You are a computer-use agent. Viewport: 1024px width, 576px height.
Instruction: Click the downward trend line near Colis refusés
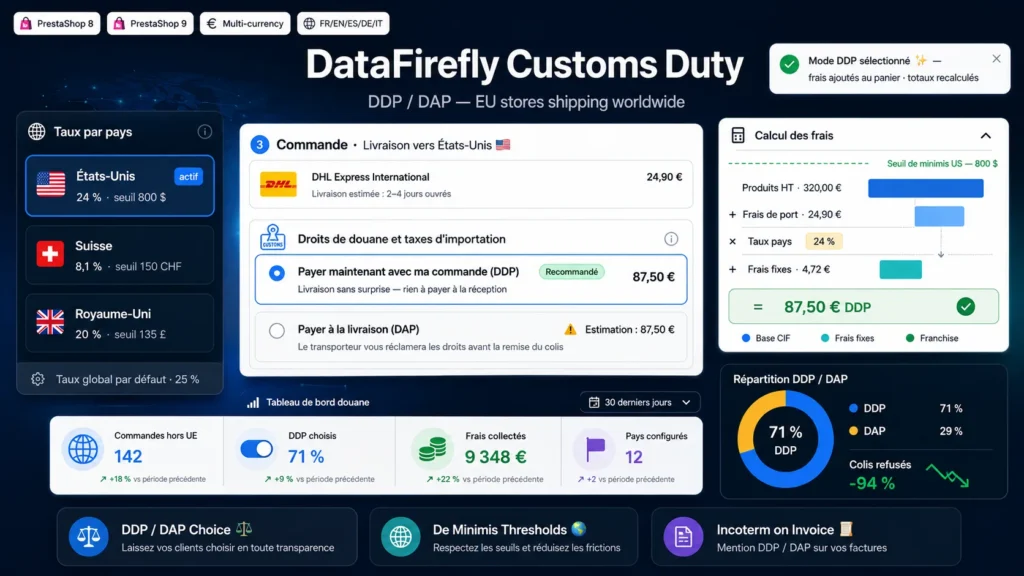click(x=948, y=476)
